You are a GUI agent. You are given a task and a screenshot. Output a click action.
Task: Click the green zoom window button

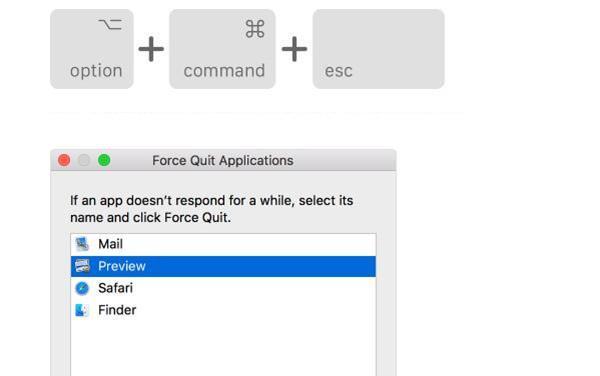tap(104, 160)
